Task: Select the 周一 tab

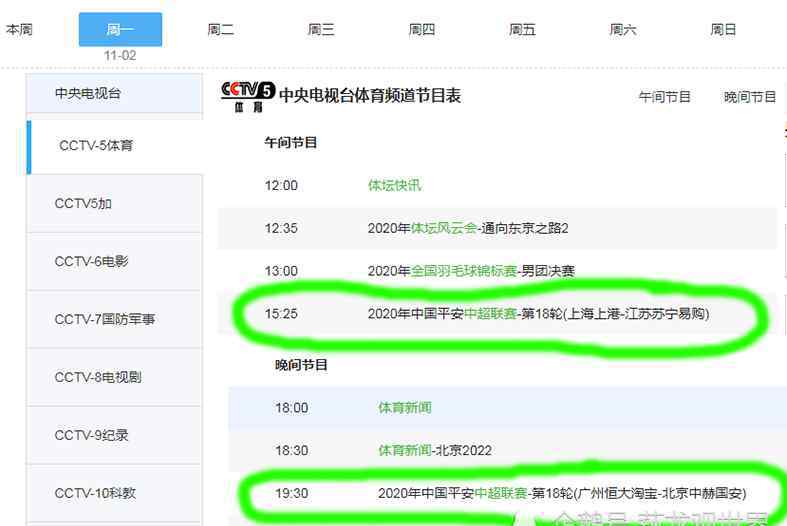Action: [120, 30]
